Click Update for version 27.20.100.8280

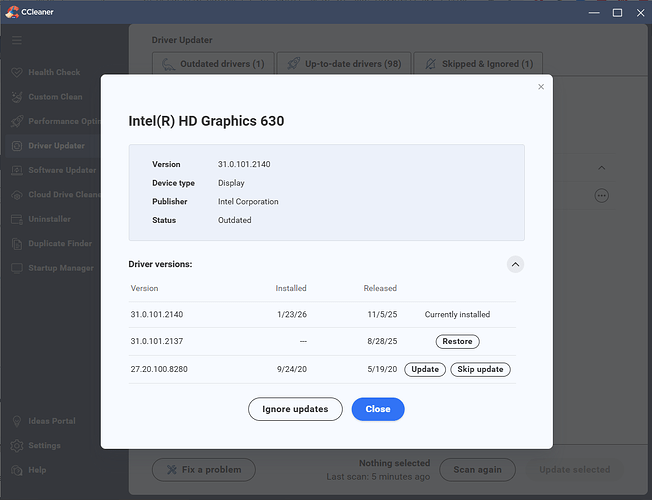pyautogui.click(x=425, y=369)
